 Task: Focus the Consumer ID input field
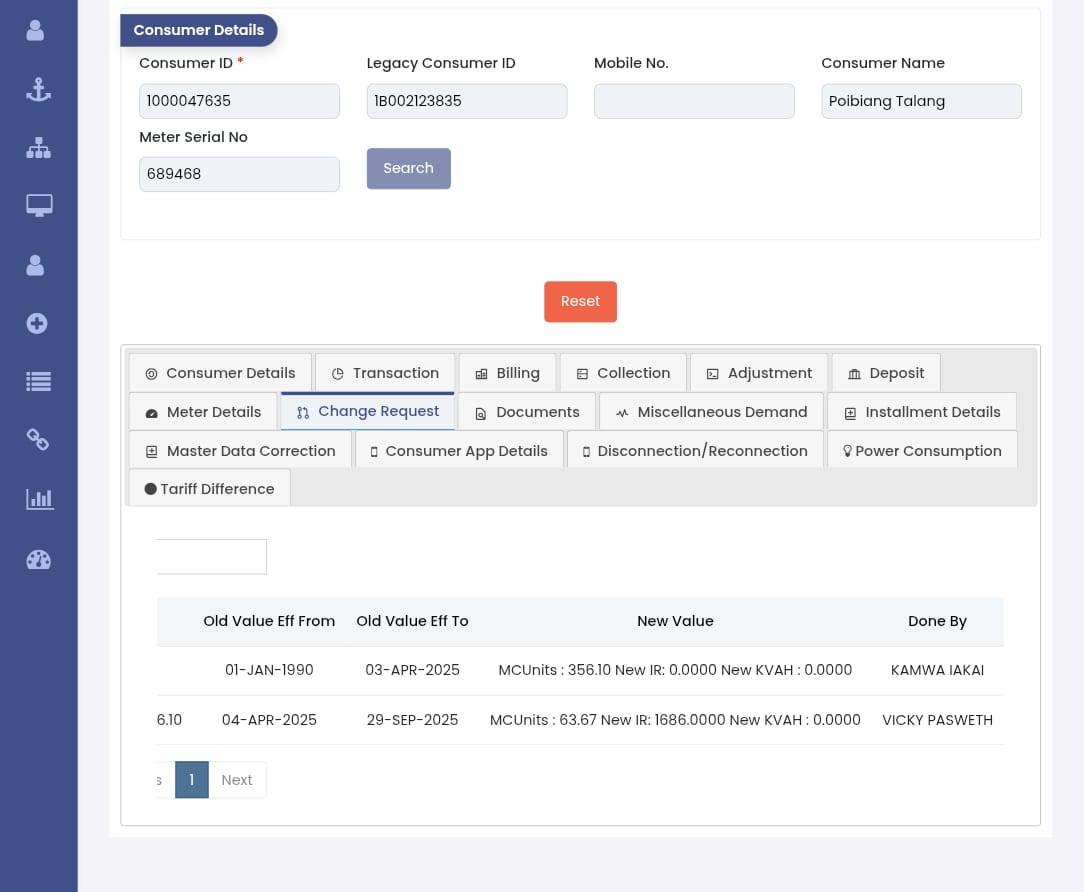pyautogui.click(x=239, y=101)
